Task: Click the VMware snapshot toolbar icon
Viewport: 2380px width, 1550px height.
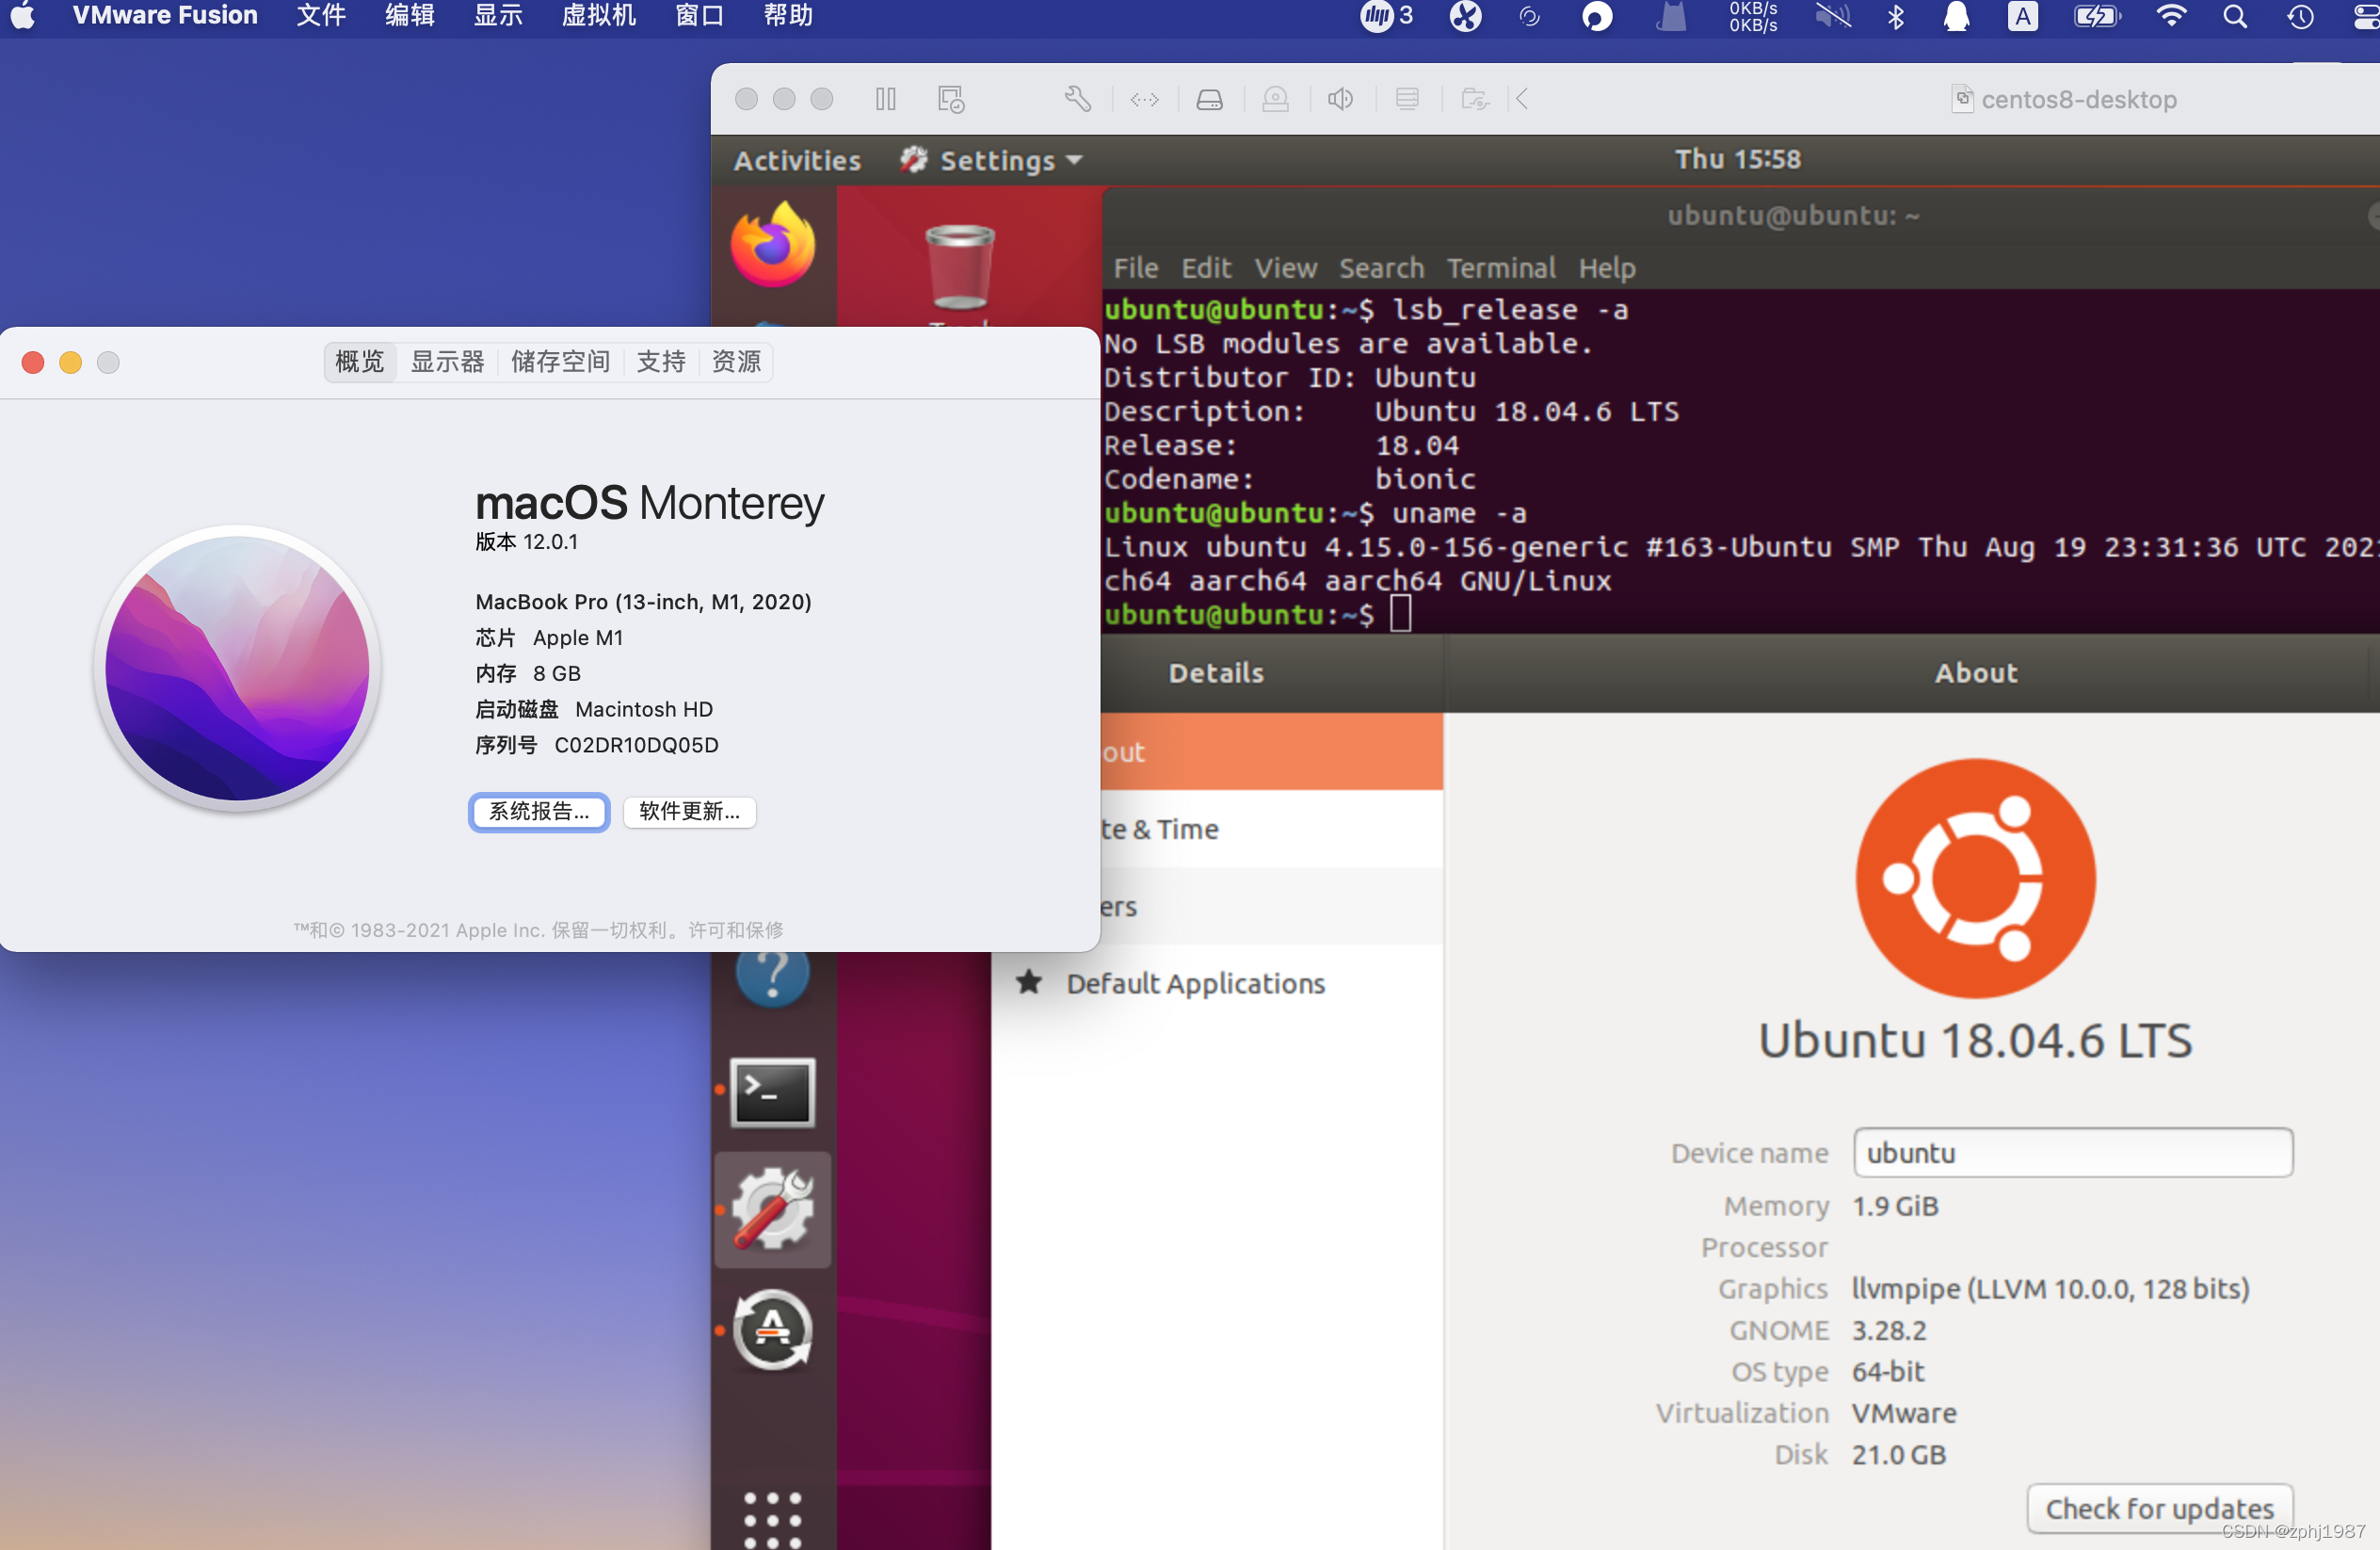Action: (950, 99)
